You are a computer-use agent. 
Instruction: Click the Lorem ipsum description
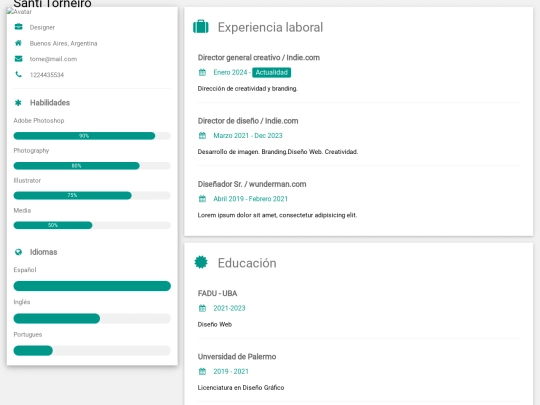pyautogui.click(x=277, y=215)
